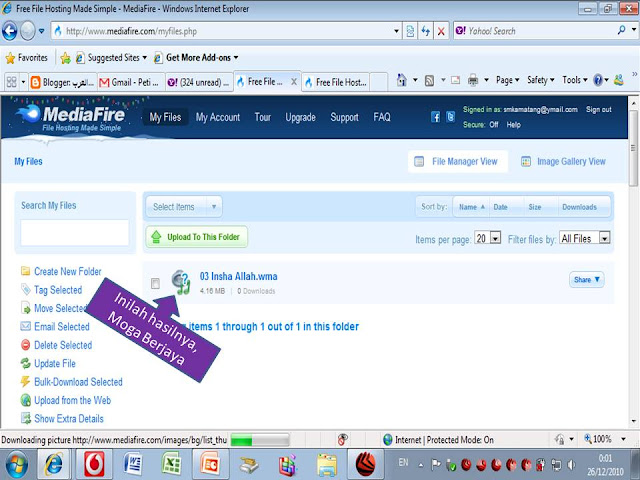
Task: Click the browser Back arrow button
Action: click(10, 31)
